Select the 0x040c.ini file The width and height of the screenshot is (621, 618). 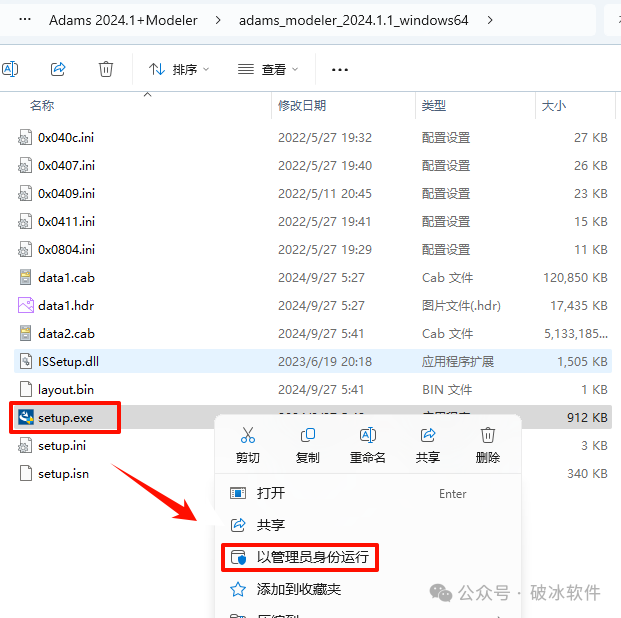coord(313,137)
